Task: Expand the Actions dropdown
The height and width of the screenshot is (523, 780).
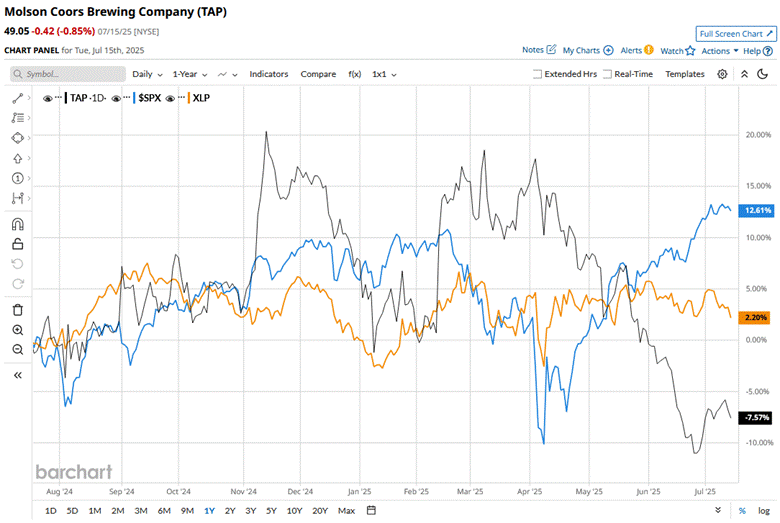Action: 720,51
